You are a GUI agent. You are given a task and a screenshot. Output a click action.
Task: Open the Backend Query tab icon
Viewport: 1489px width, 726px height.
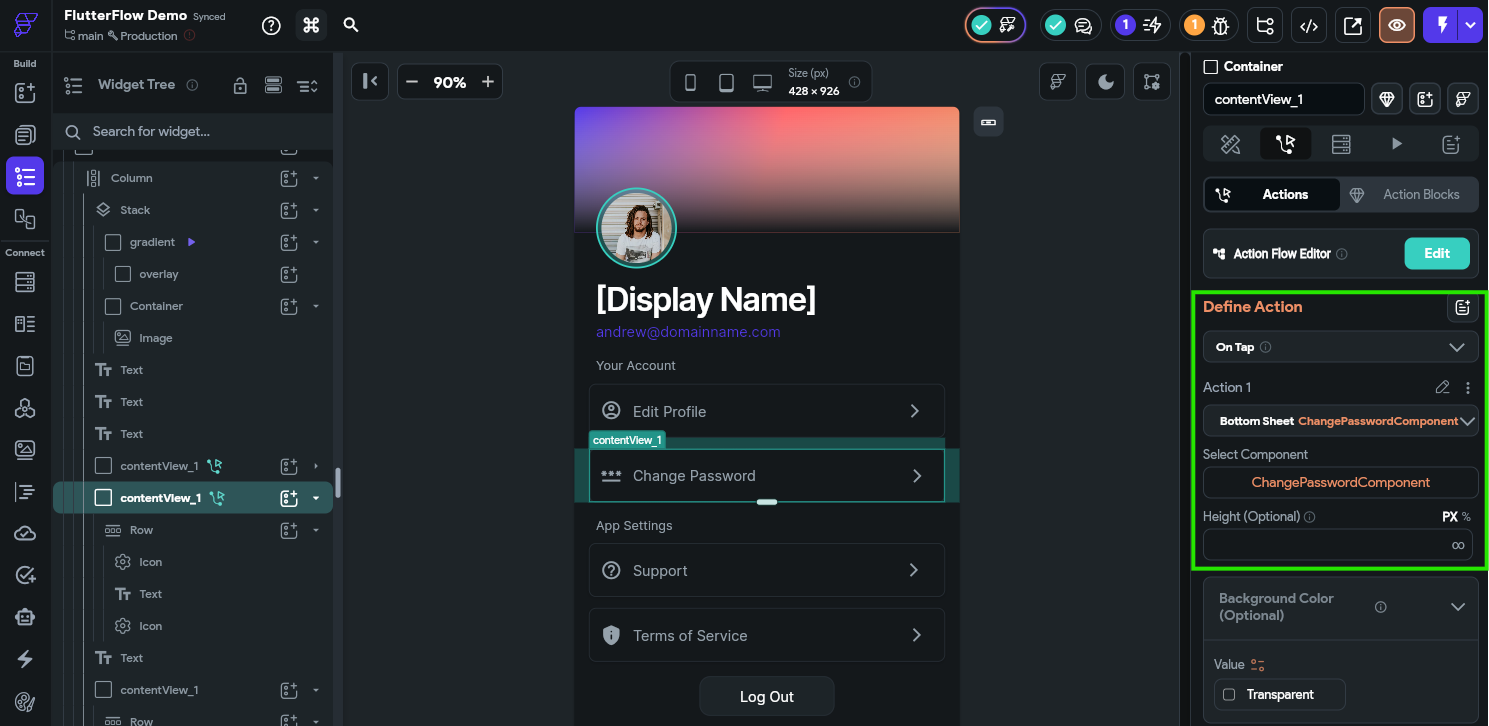pyautogui.click(x=1341, y=144)
